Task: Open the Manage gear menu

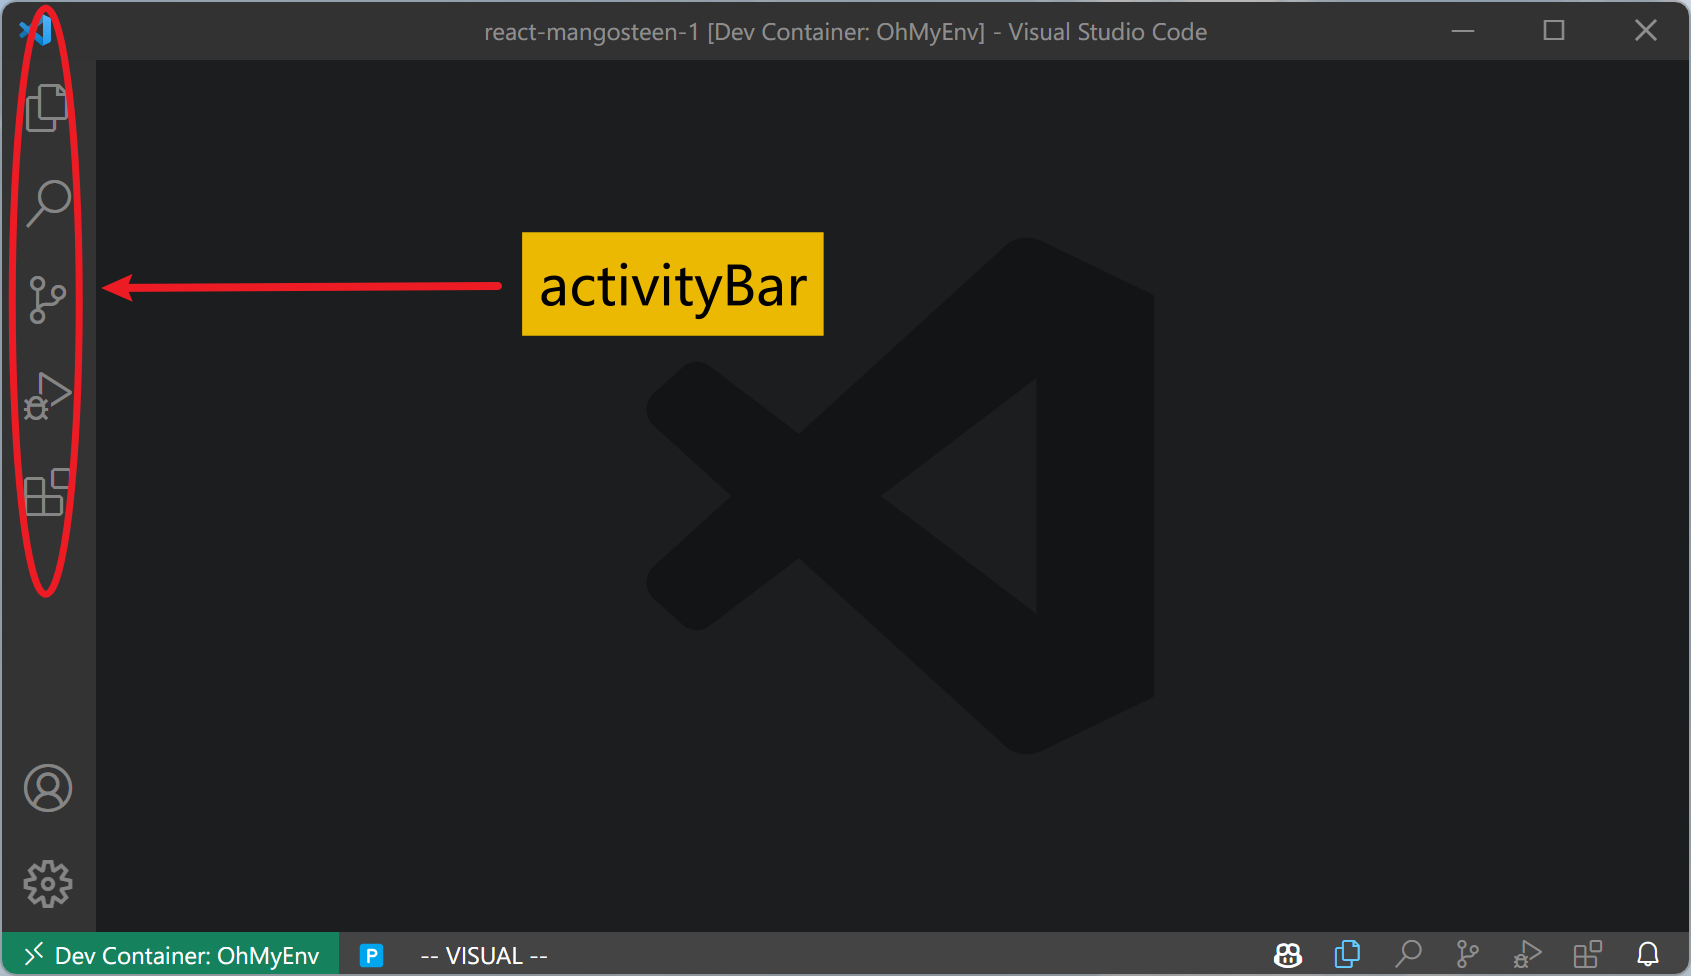Action: [48, 884]
